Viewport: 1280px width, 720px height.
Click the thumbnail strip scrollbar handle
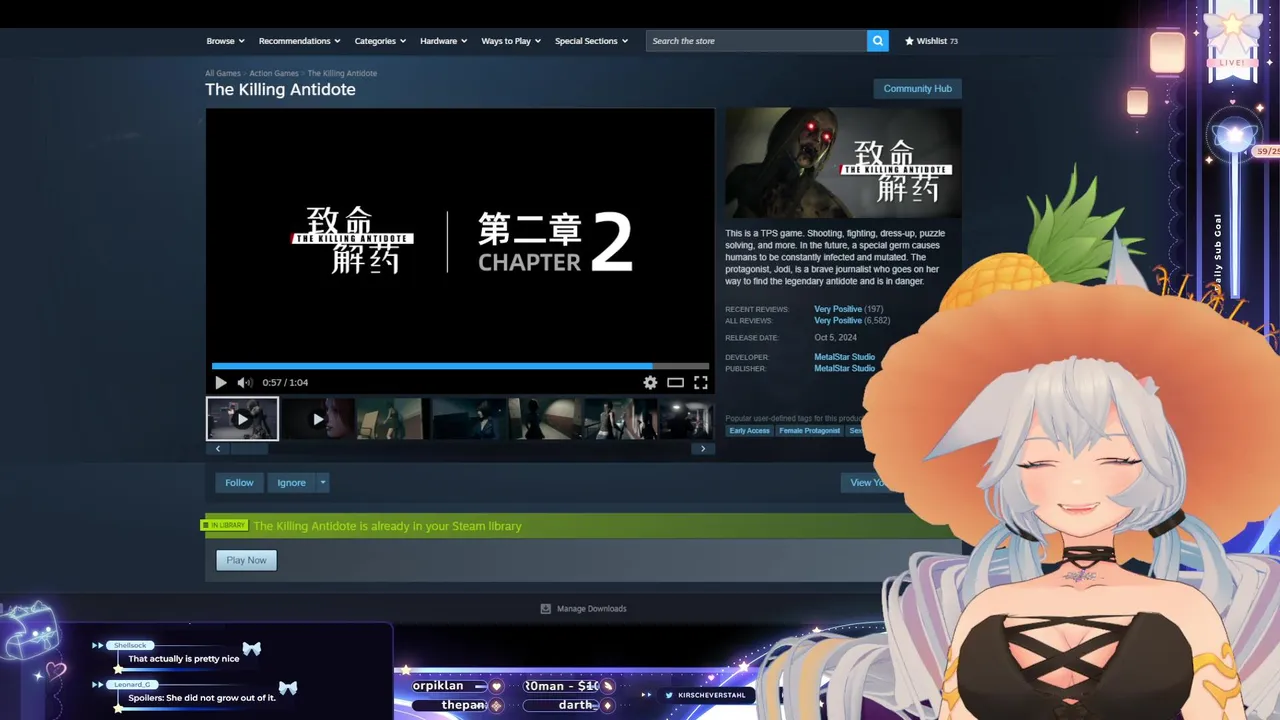click(249, 449)
